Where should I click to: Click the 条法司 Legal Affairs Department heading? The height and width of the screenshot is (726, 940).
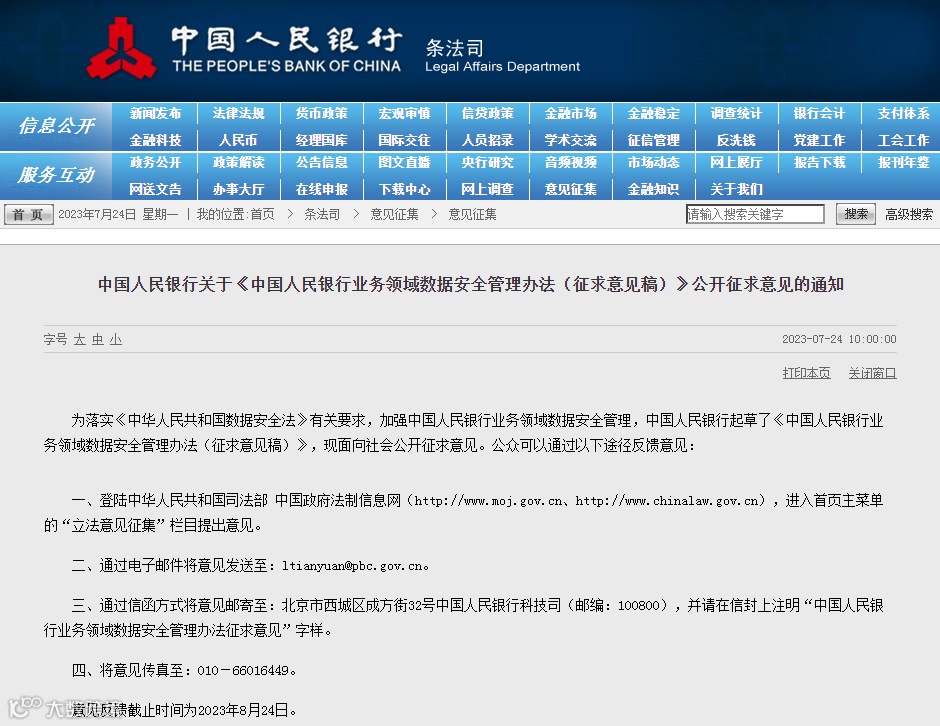tap(502, 56)
